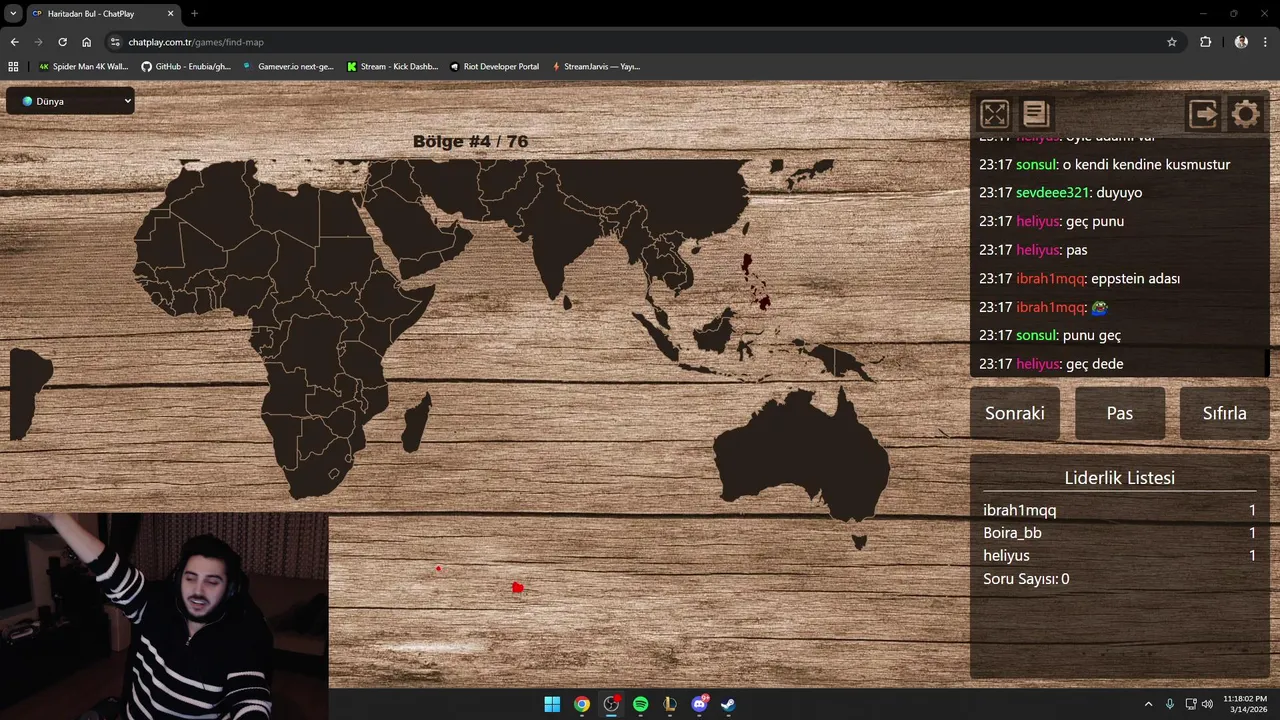Go to next region with Sonraki

coord(1015,413)
